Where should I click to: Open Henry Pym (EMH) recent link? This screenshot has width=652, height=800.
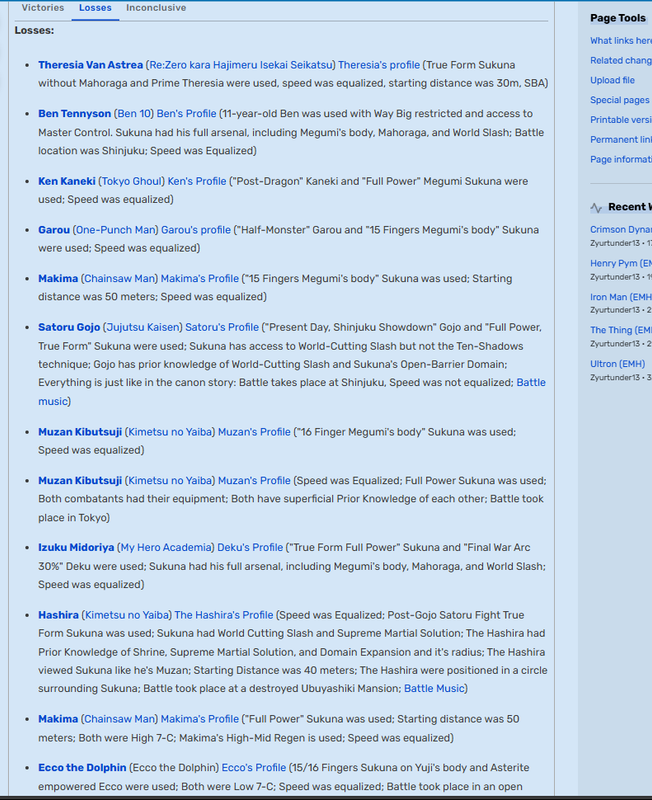[621, 263]
